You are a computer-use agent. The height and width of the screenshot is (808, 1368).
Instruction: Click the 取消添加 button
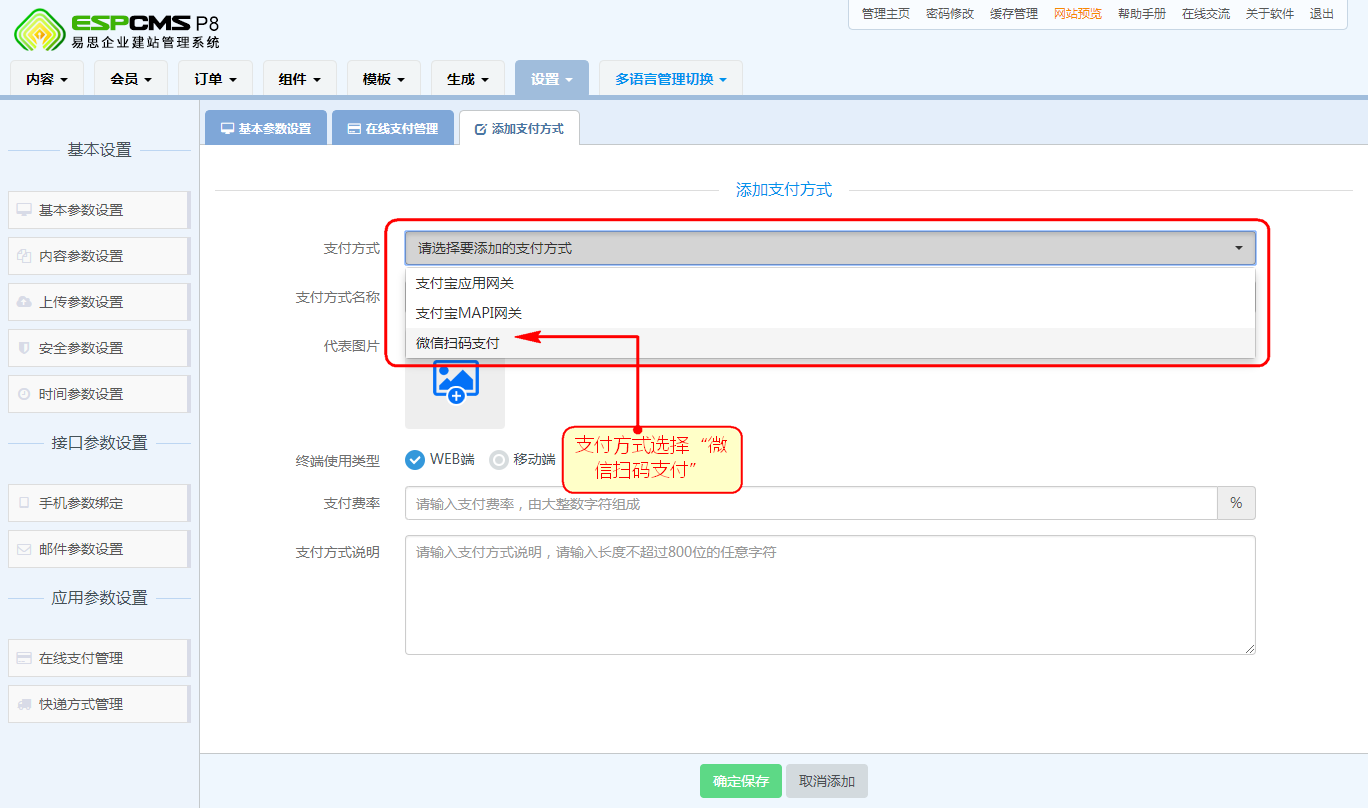[x=827, y=781]
